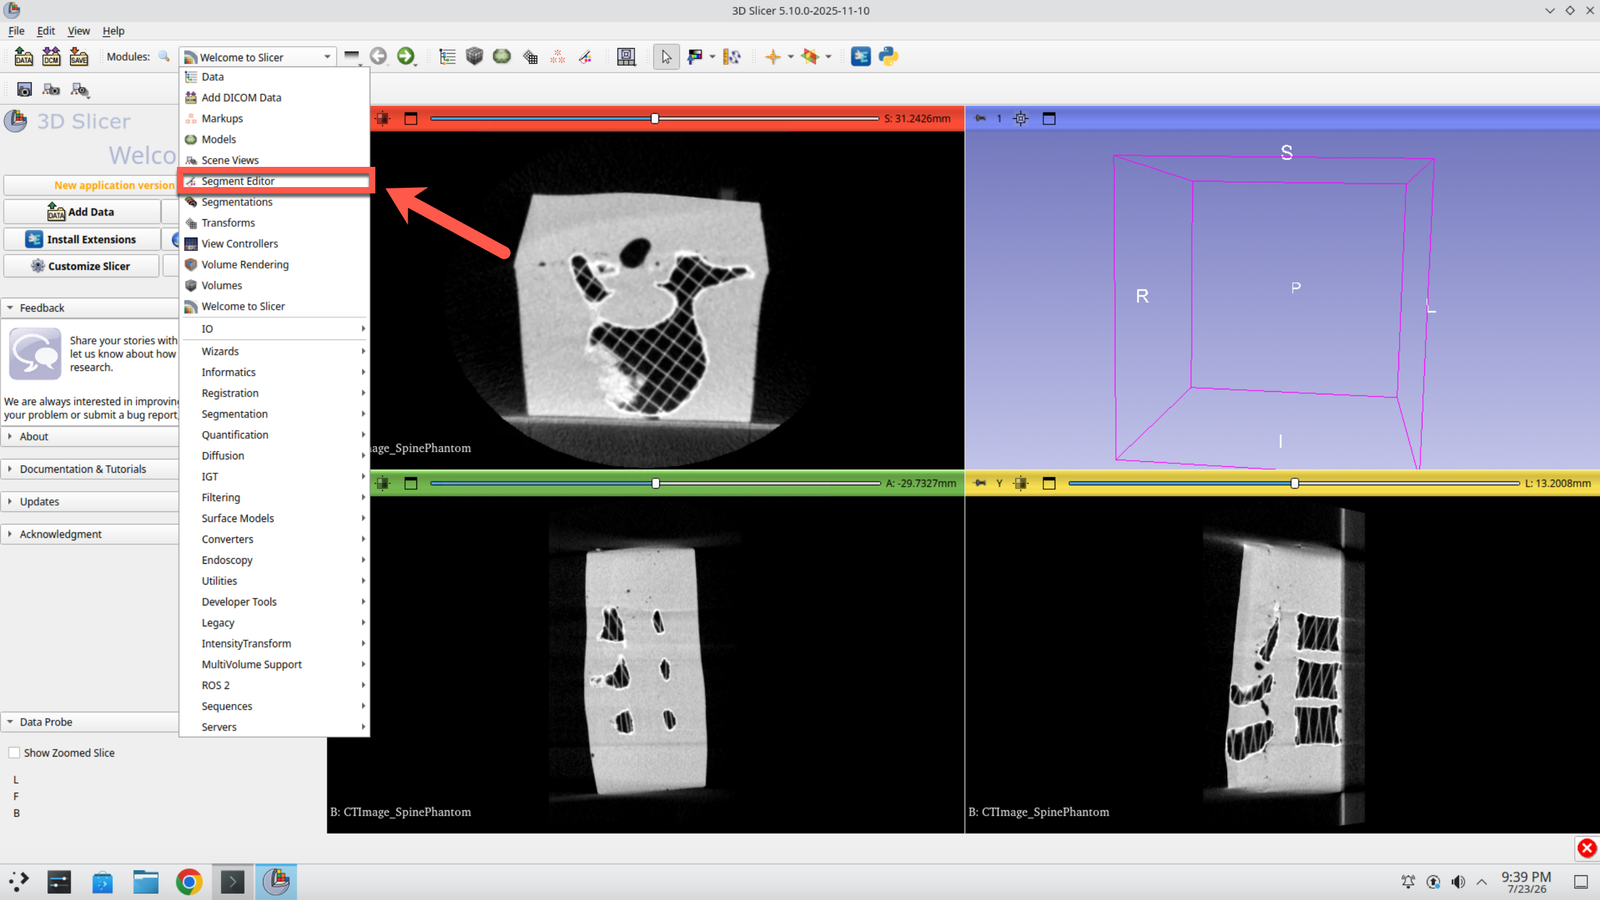
Task: Open the Help menu
Action: point(113,31)
